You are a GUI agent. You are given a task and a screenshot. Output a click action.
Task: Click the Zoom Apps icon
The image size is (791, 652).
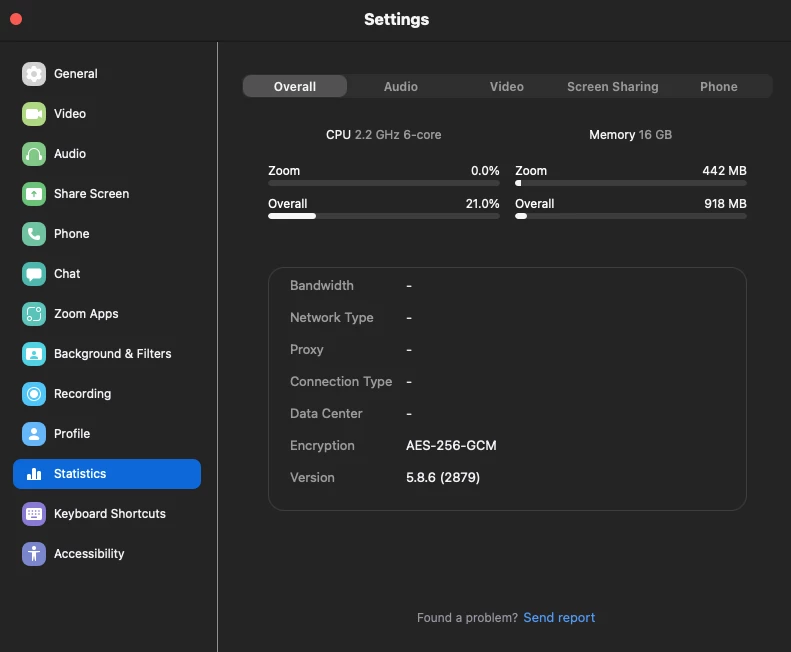(34, 314)
